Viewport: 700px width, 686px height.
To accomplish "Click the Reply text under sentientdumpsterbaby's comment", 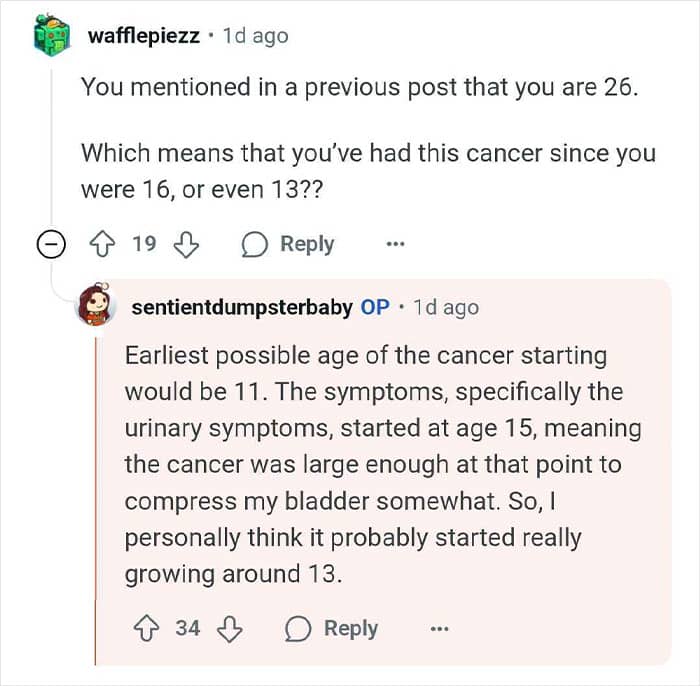I will (351, 628).
